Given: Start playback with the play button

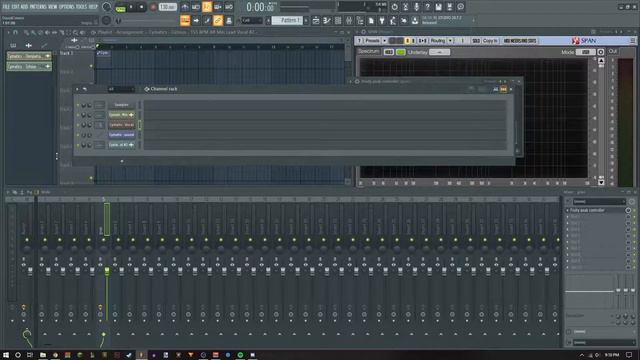Looking at the screenshot, I should click(x=131, y=7).
